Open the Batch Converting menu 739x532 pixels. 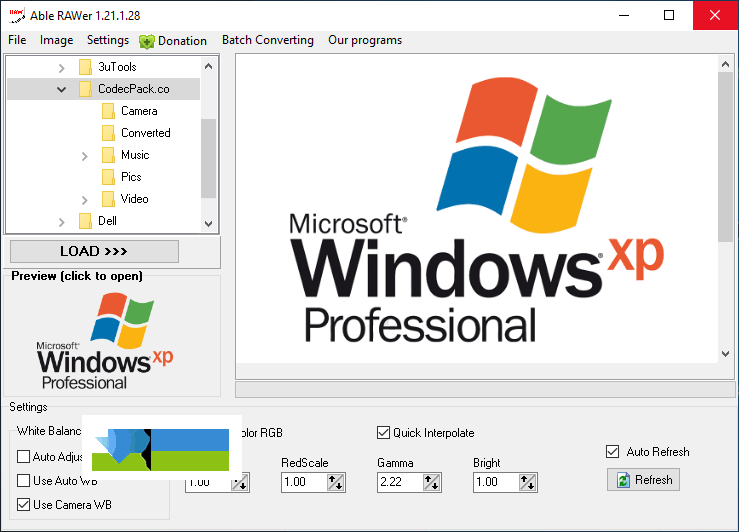point(268,40)
